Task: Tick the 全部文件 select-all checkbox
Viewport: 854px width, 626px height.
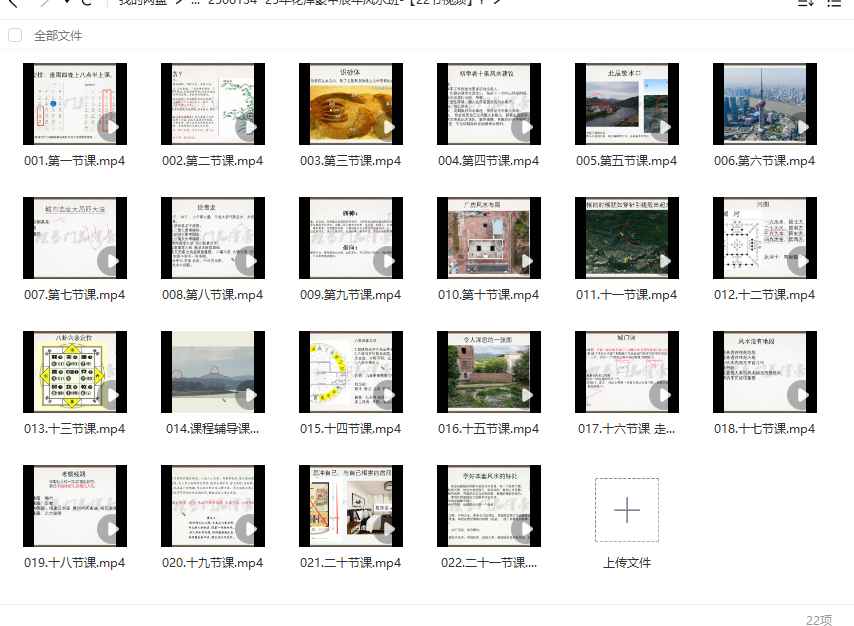Action: point(15,36)
